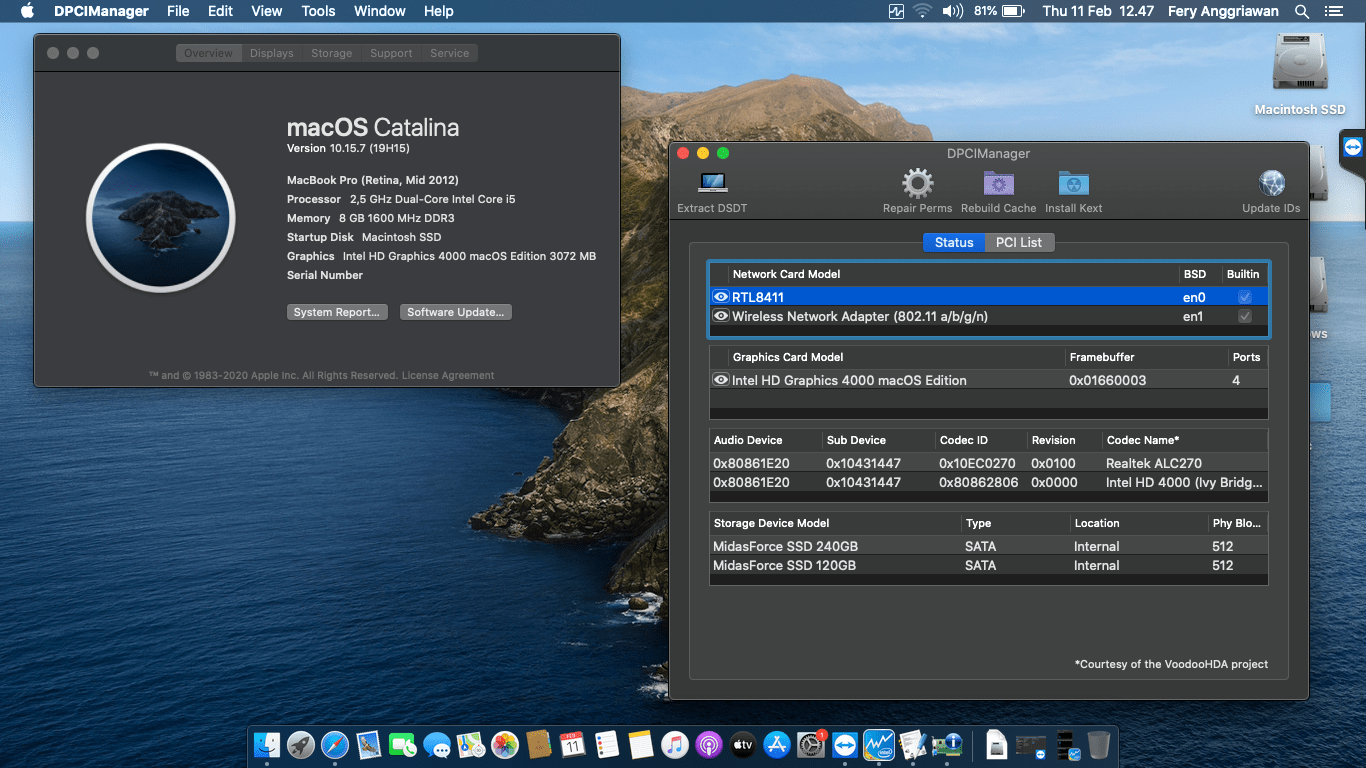Open Finder from the dock

267,744
